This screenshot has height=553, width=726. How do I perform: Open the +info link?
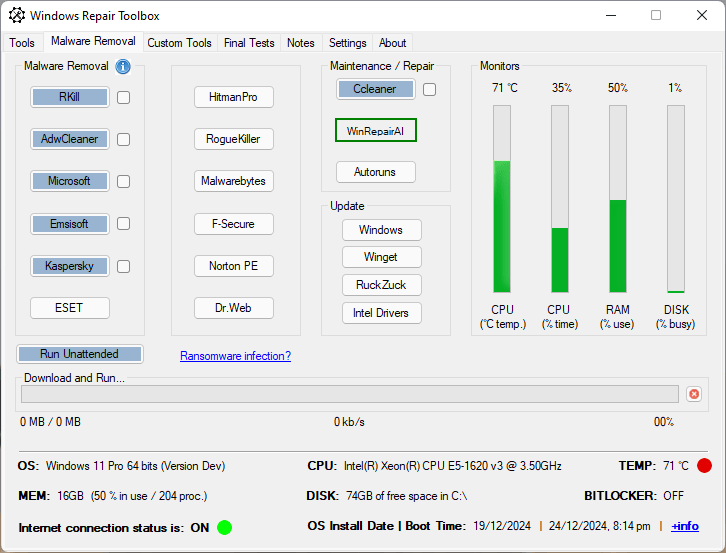click(685, 526)
